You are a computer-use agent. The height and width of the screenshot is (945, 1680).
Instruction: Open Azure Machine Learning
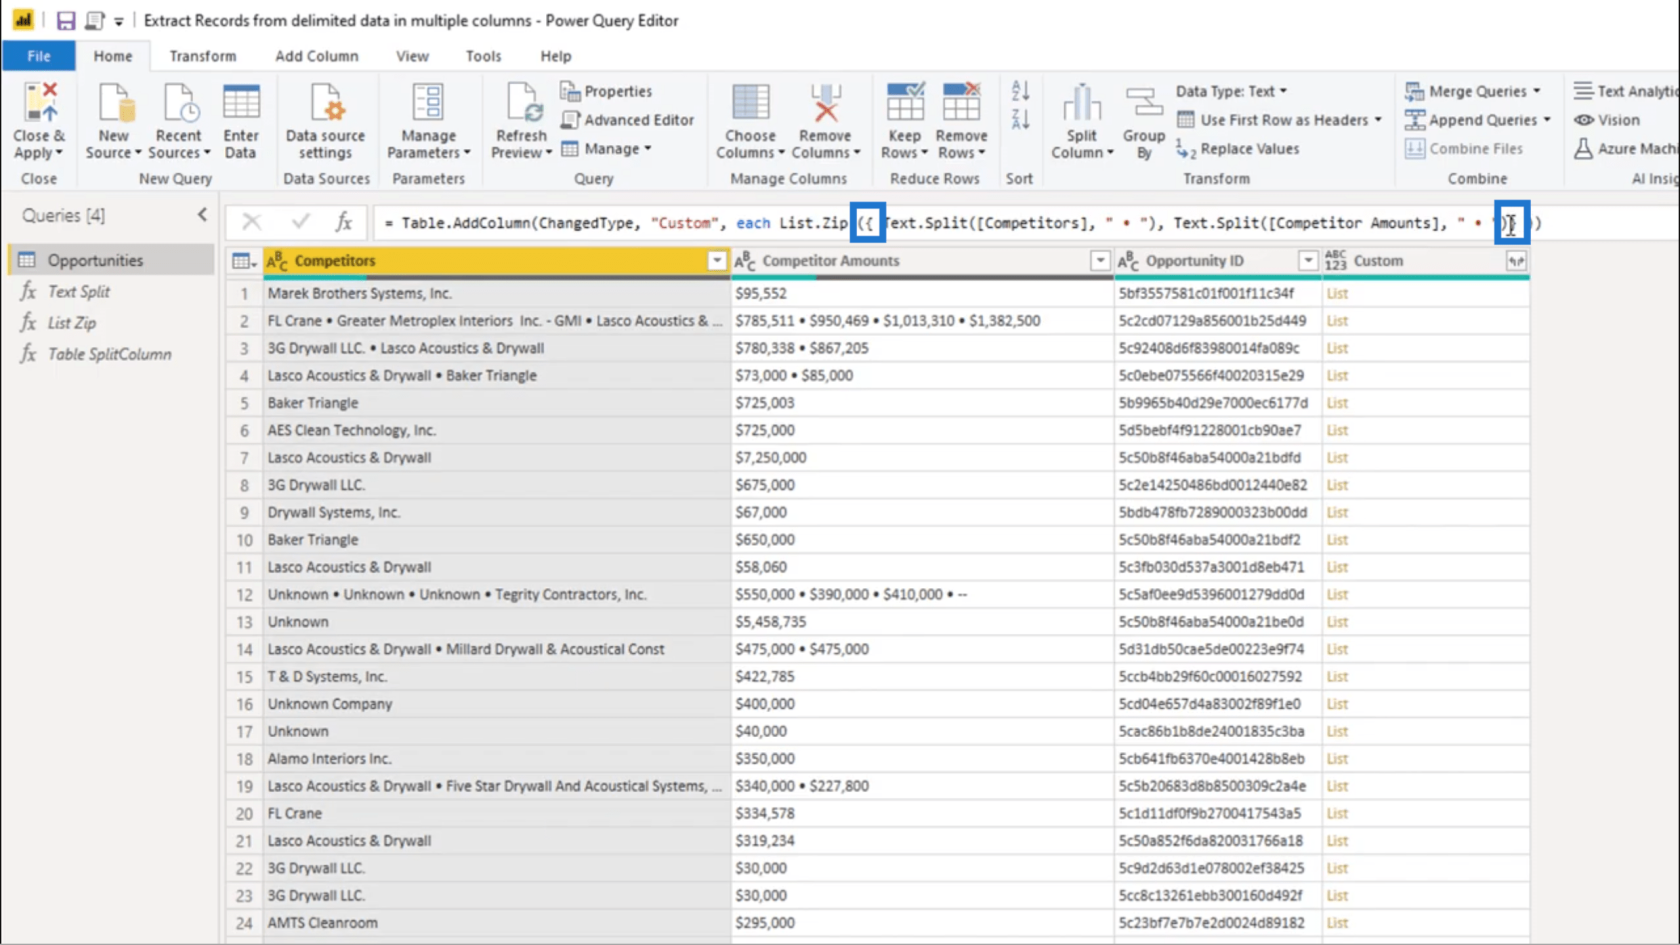point(1626,149)
